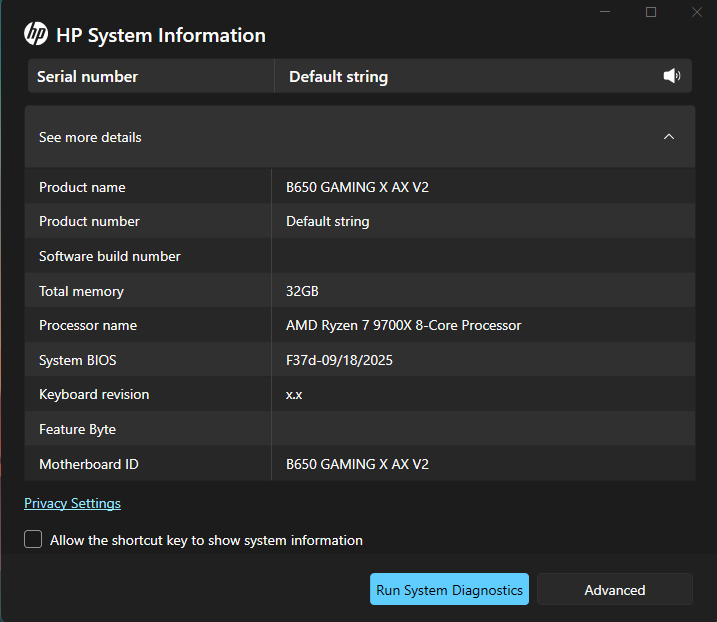Select the BIOS value 'F37d-09/18/2025'
The width and height of the screenshot is (717, 622).
click(x=339, y=360)
